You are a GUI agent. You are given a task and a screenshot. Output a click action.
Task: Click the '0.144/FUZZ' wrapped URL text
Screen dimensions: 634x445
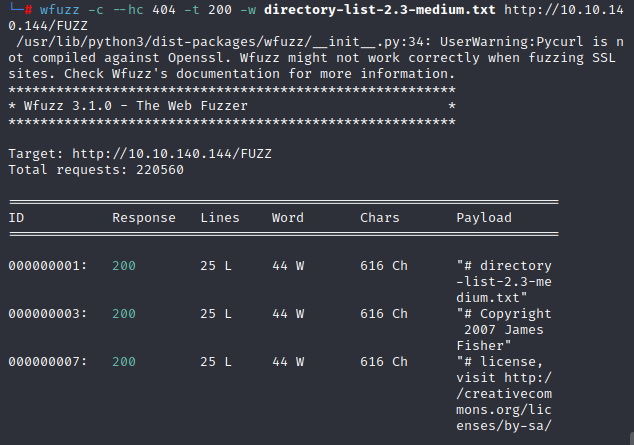[48, 26]
